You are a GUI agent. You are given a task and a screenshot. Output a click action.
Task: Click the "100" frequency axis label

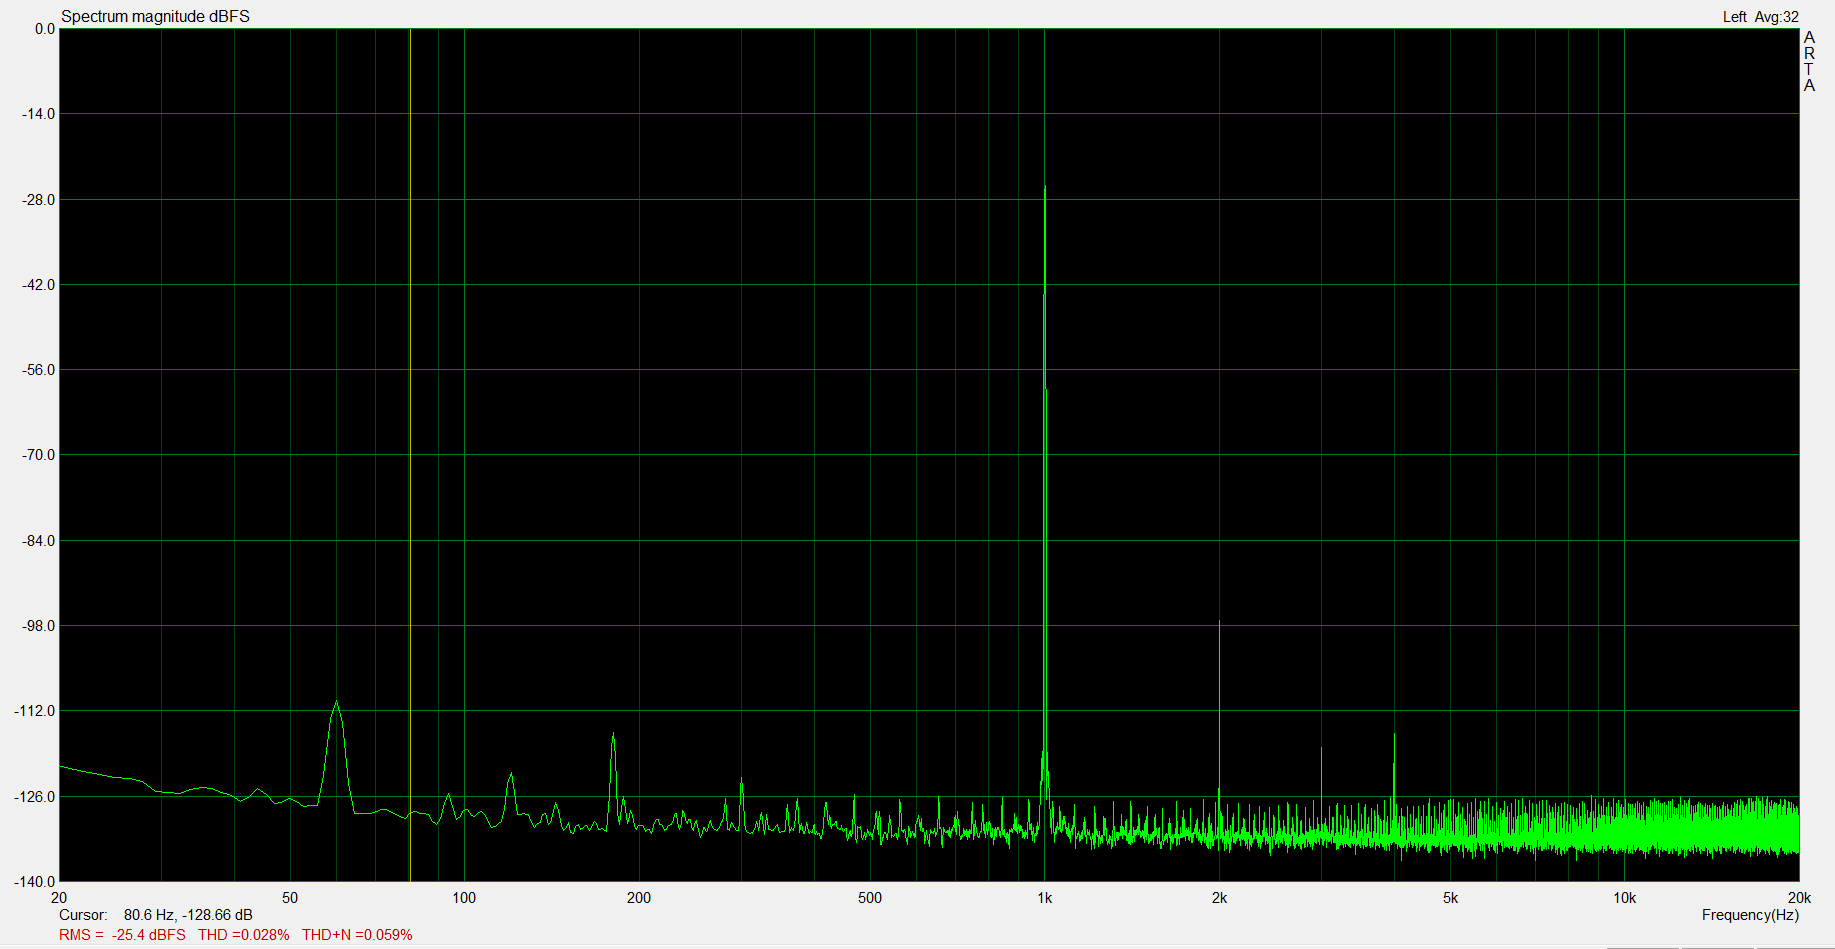click(x=464, y=898)
